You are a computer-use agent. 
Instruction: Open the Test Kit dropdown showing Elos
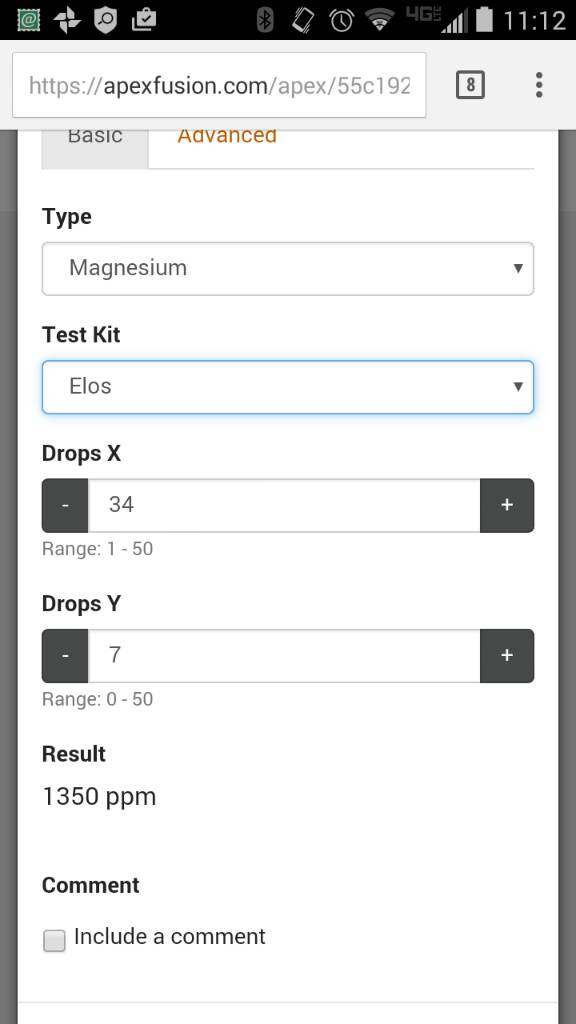pos(288,387)
